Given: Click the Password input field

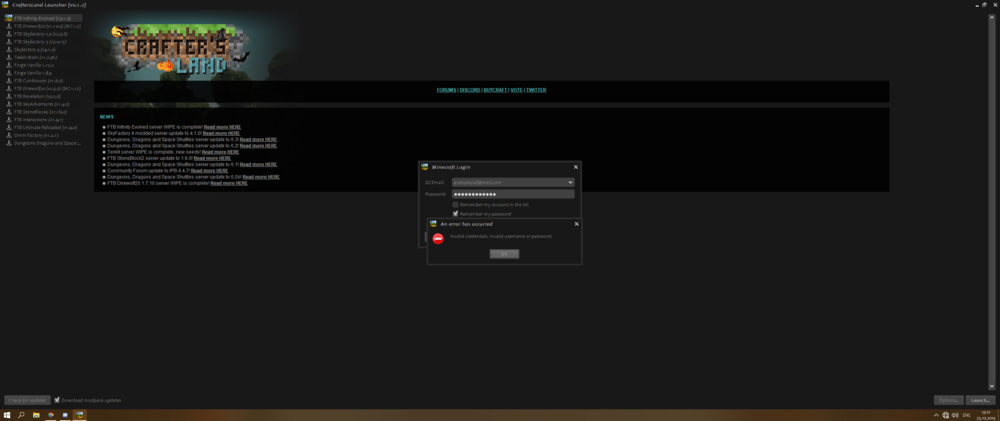Looking at the screenshot, I should pos(512,194).
